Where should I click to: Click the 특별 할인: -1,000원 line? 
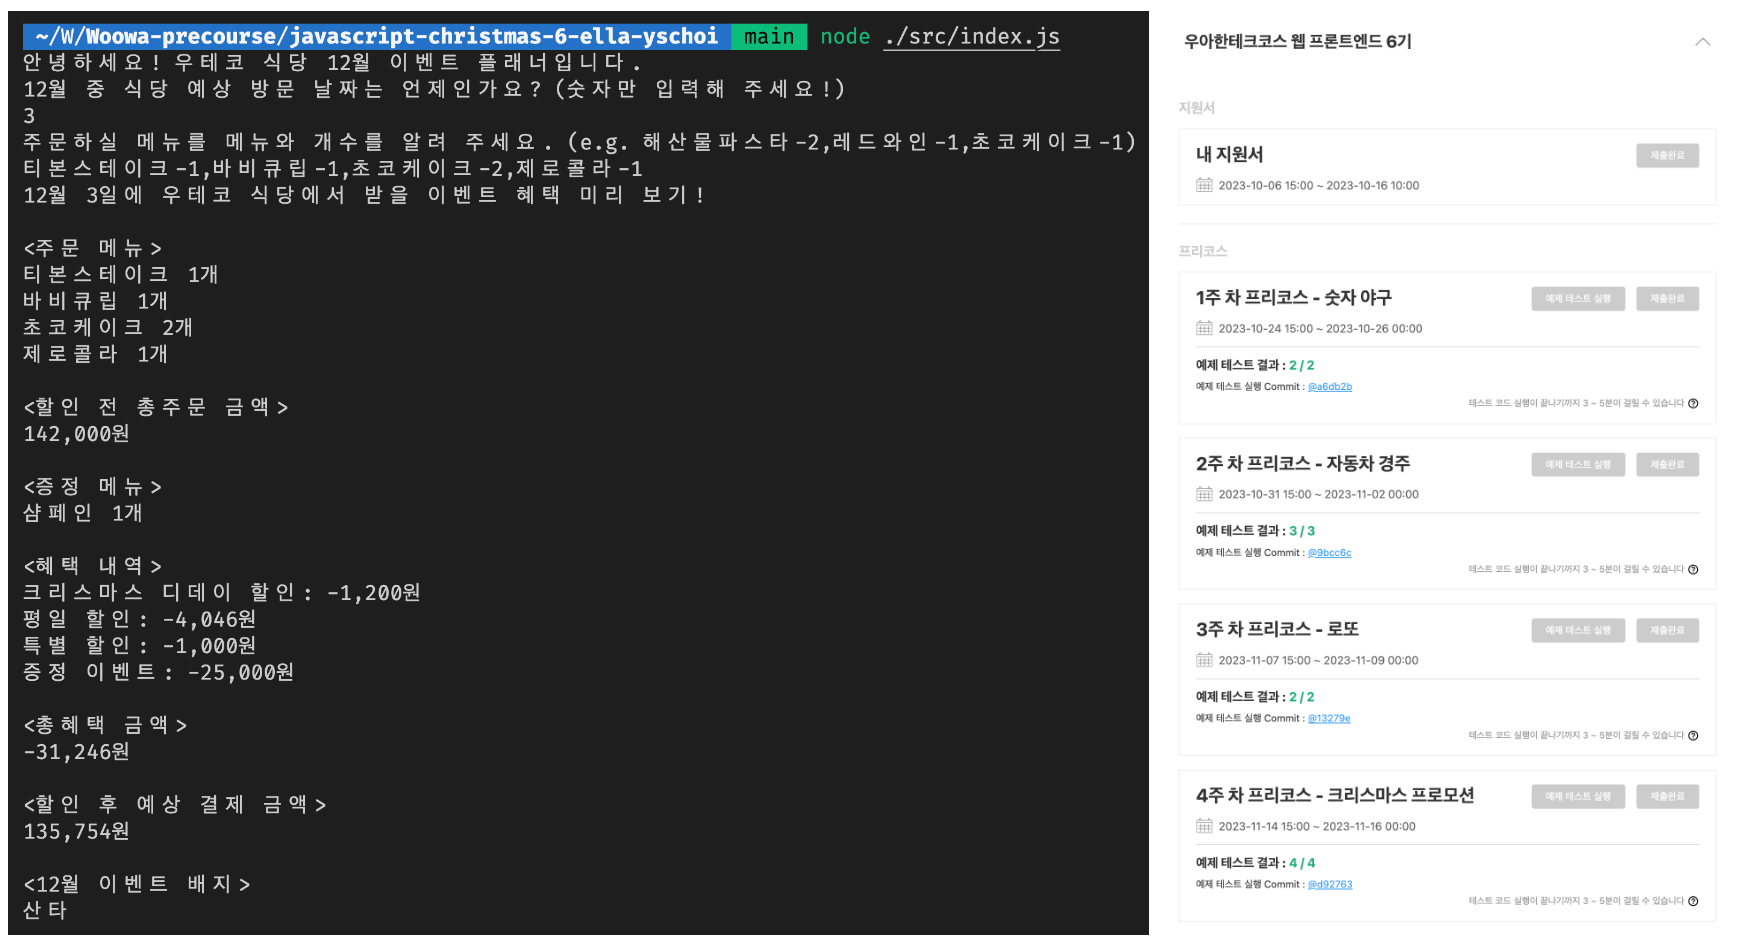[140, 646]
